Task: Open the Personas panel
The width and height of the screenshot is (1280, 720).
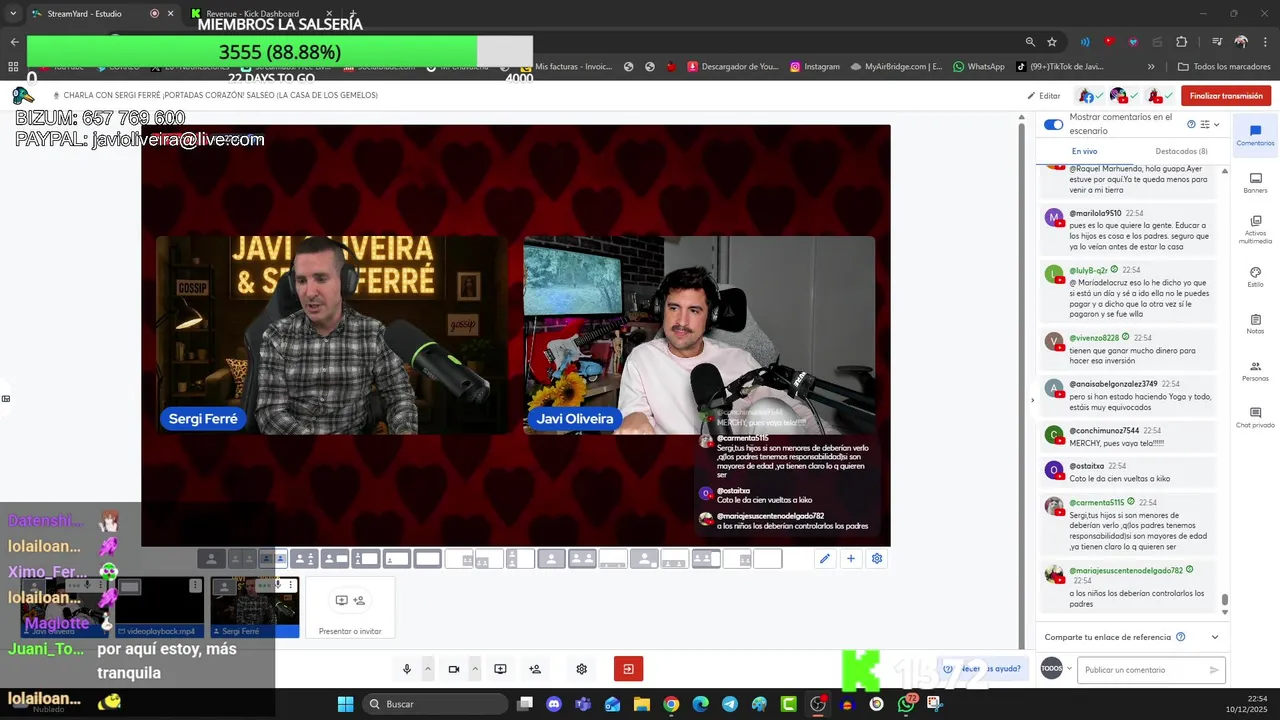Action: point(1255,371)
